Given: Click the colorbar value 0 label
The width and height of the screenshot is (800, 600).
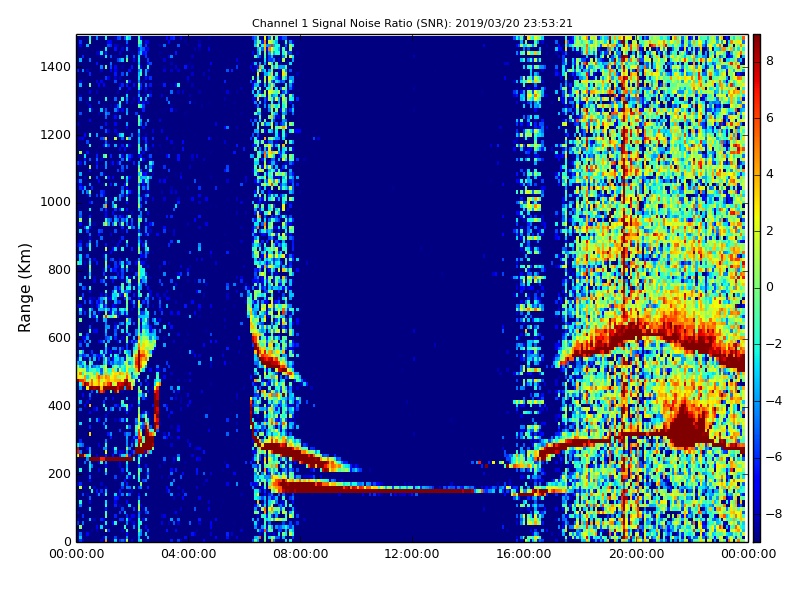Looking at the screenshot, I should (770, 287).
